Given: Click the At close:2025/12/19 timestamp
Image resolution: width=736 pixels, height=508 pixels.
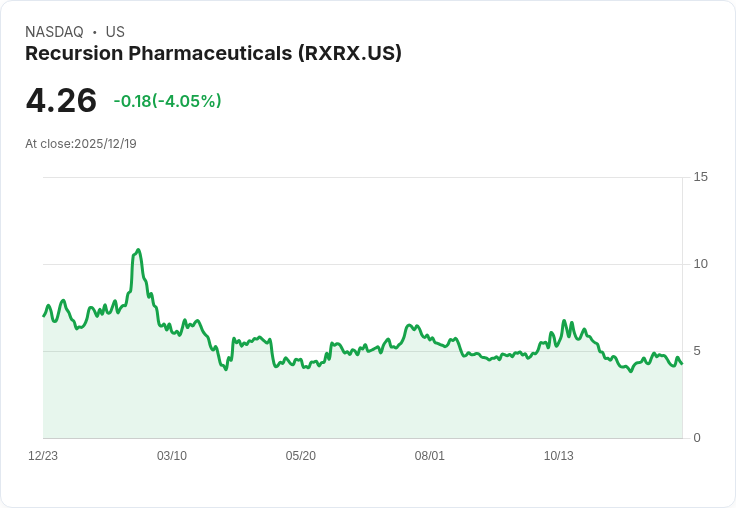Looking at the screenshot, I should (81, 144).
